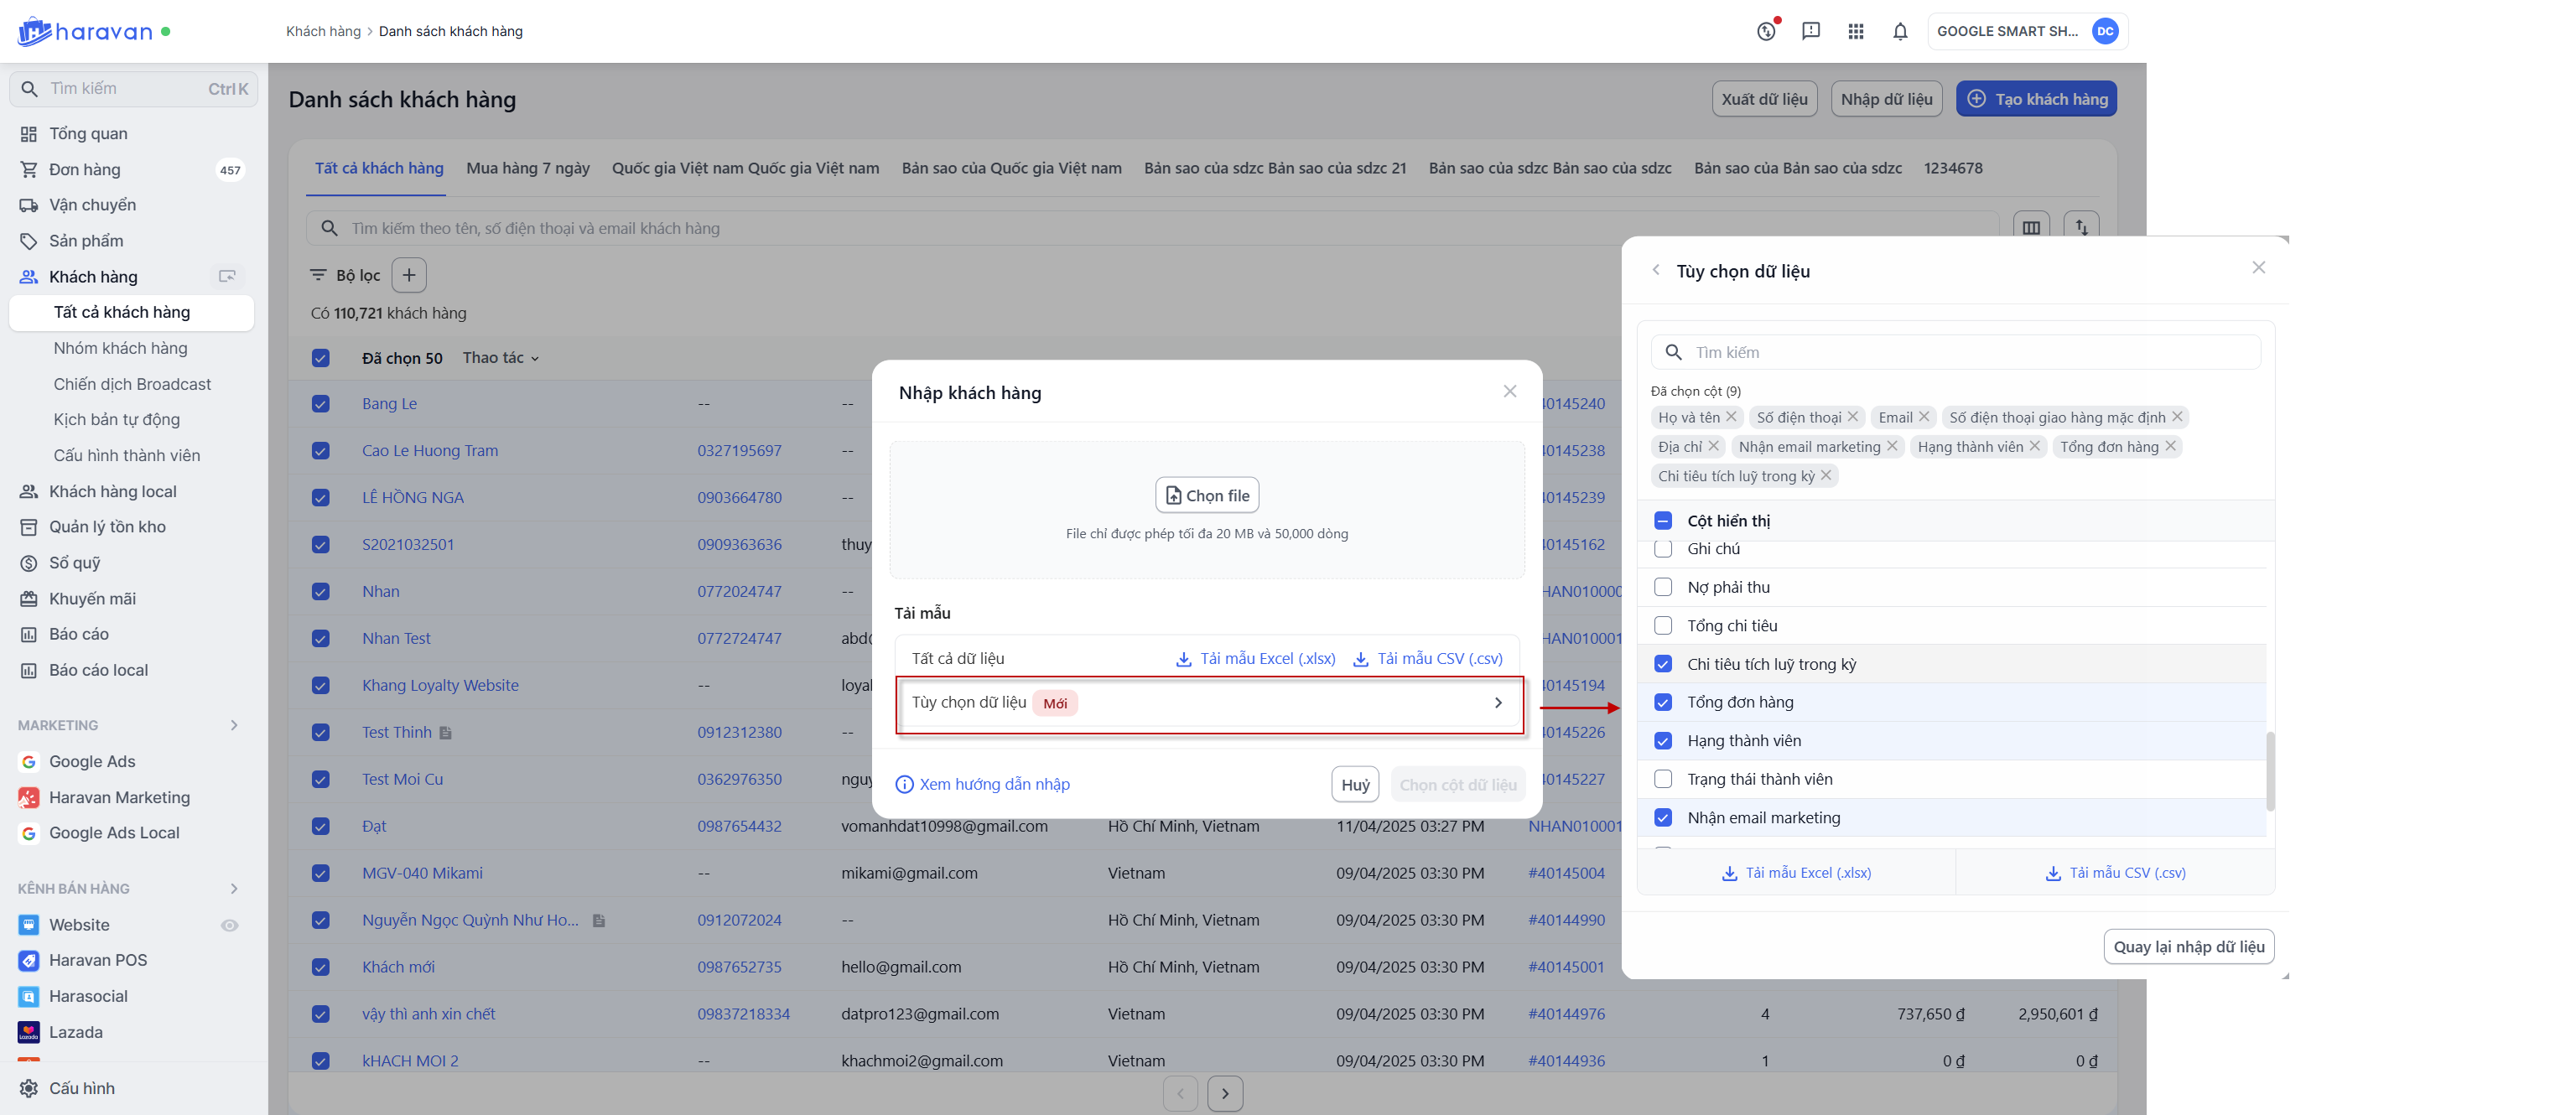Open the apps grid icon
The height and width of the screenshot is (1115, 2576).
point(1856,31)
